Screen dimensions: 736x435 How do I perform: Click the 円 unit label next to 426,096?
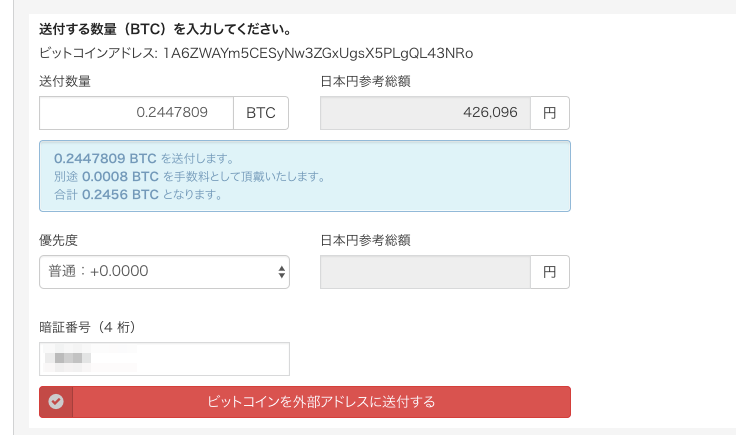(x=550, y=113)
